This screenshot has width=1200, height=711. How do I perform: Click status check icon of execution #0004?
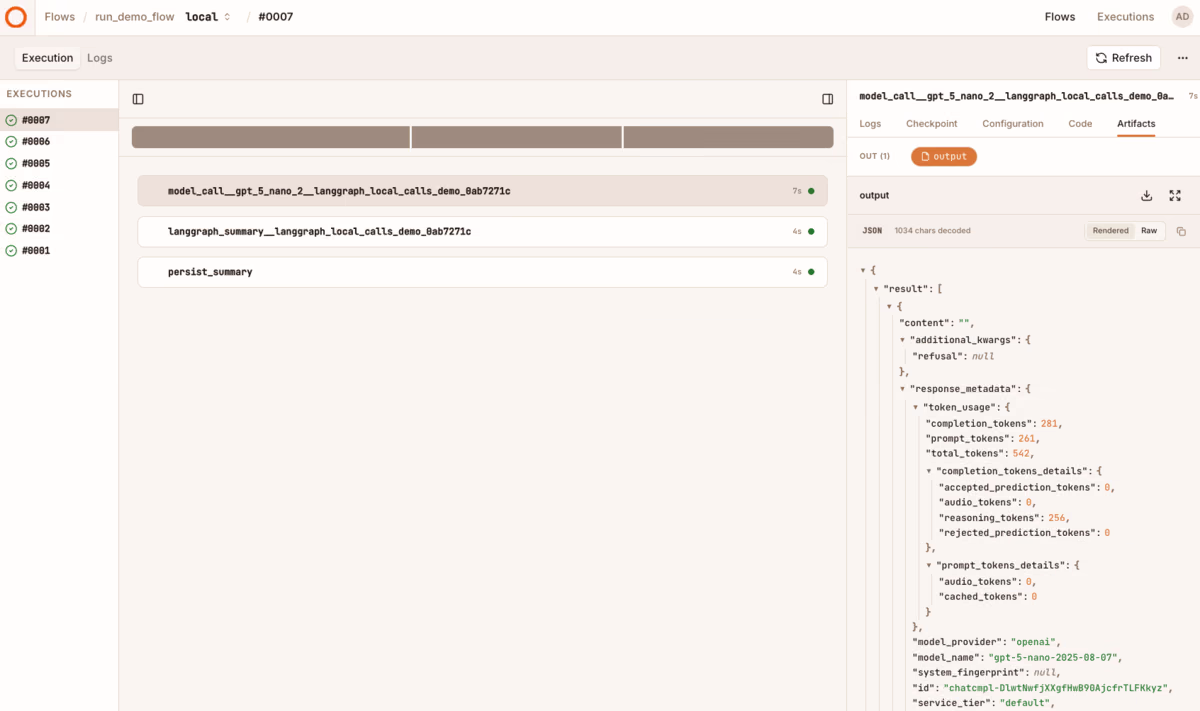click(x=11, y=186)
